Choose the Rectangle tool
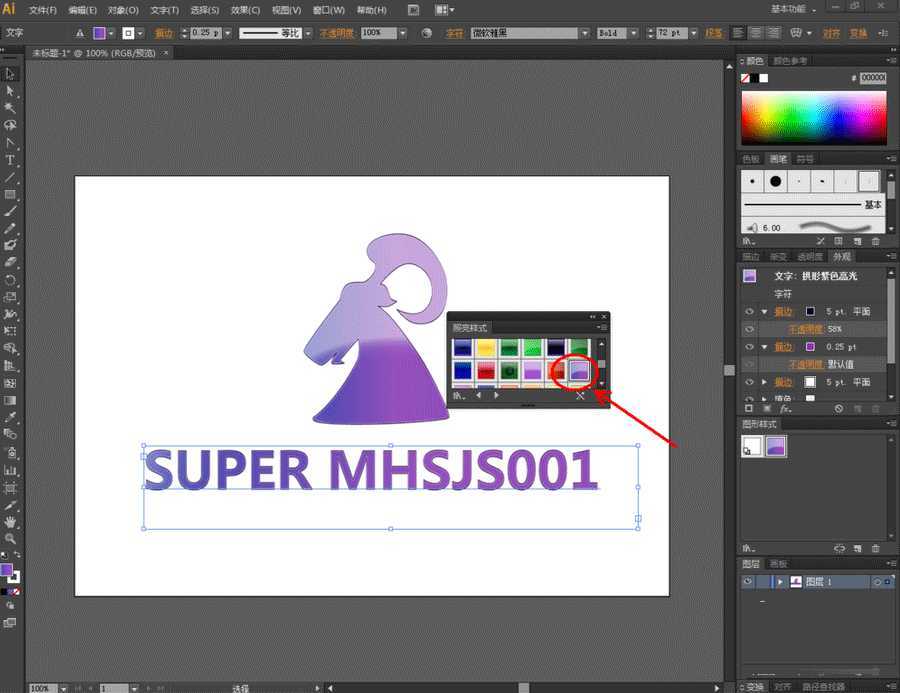This screenshot has height=693, width=900. click(10, 194)
